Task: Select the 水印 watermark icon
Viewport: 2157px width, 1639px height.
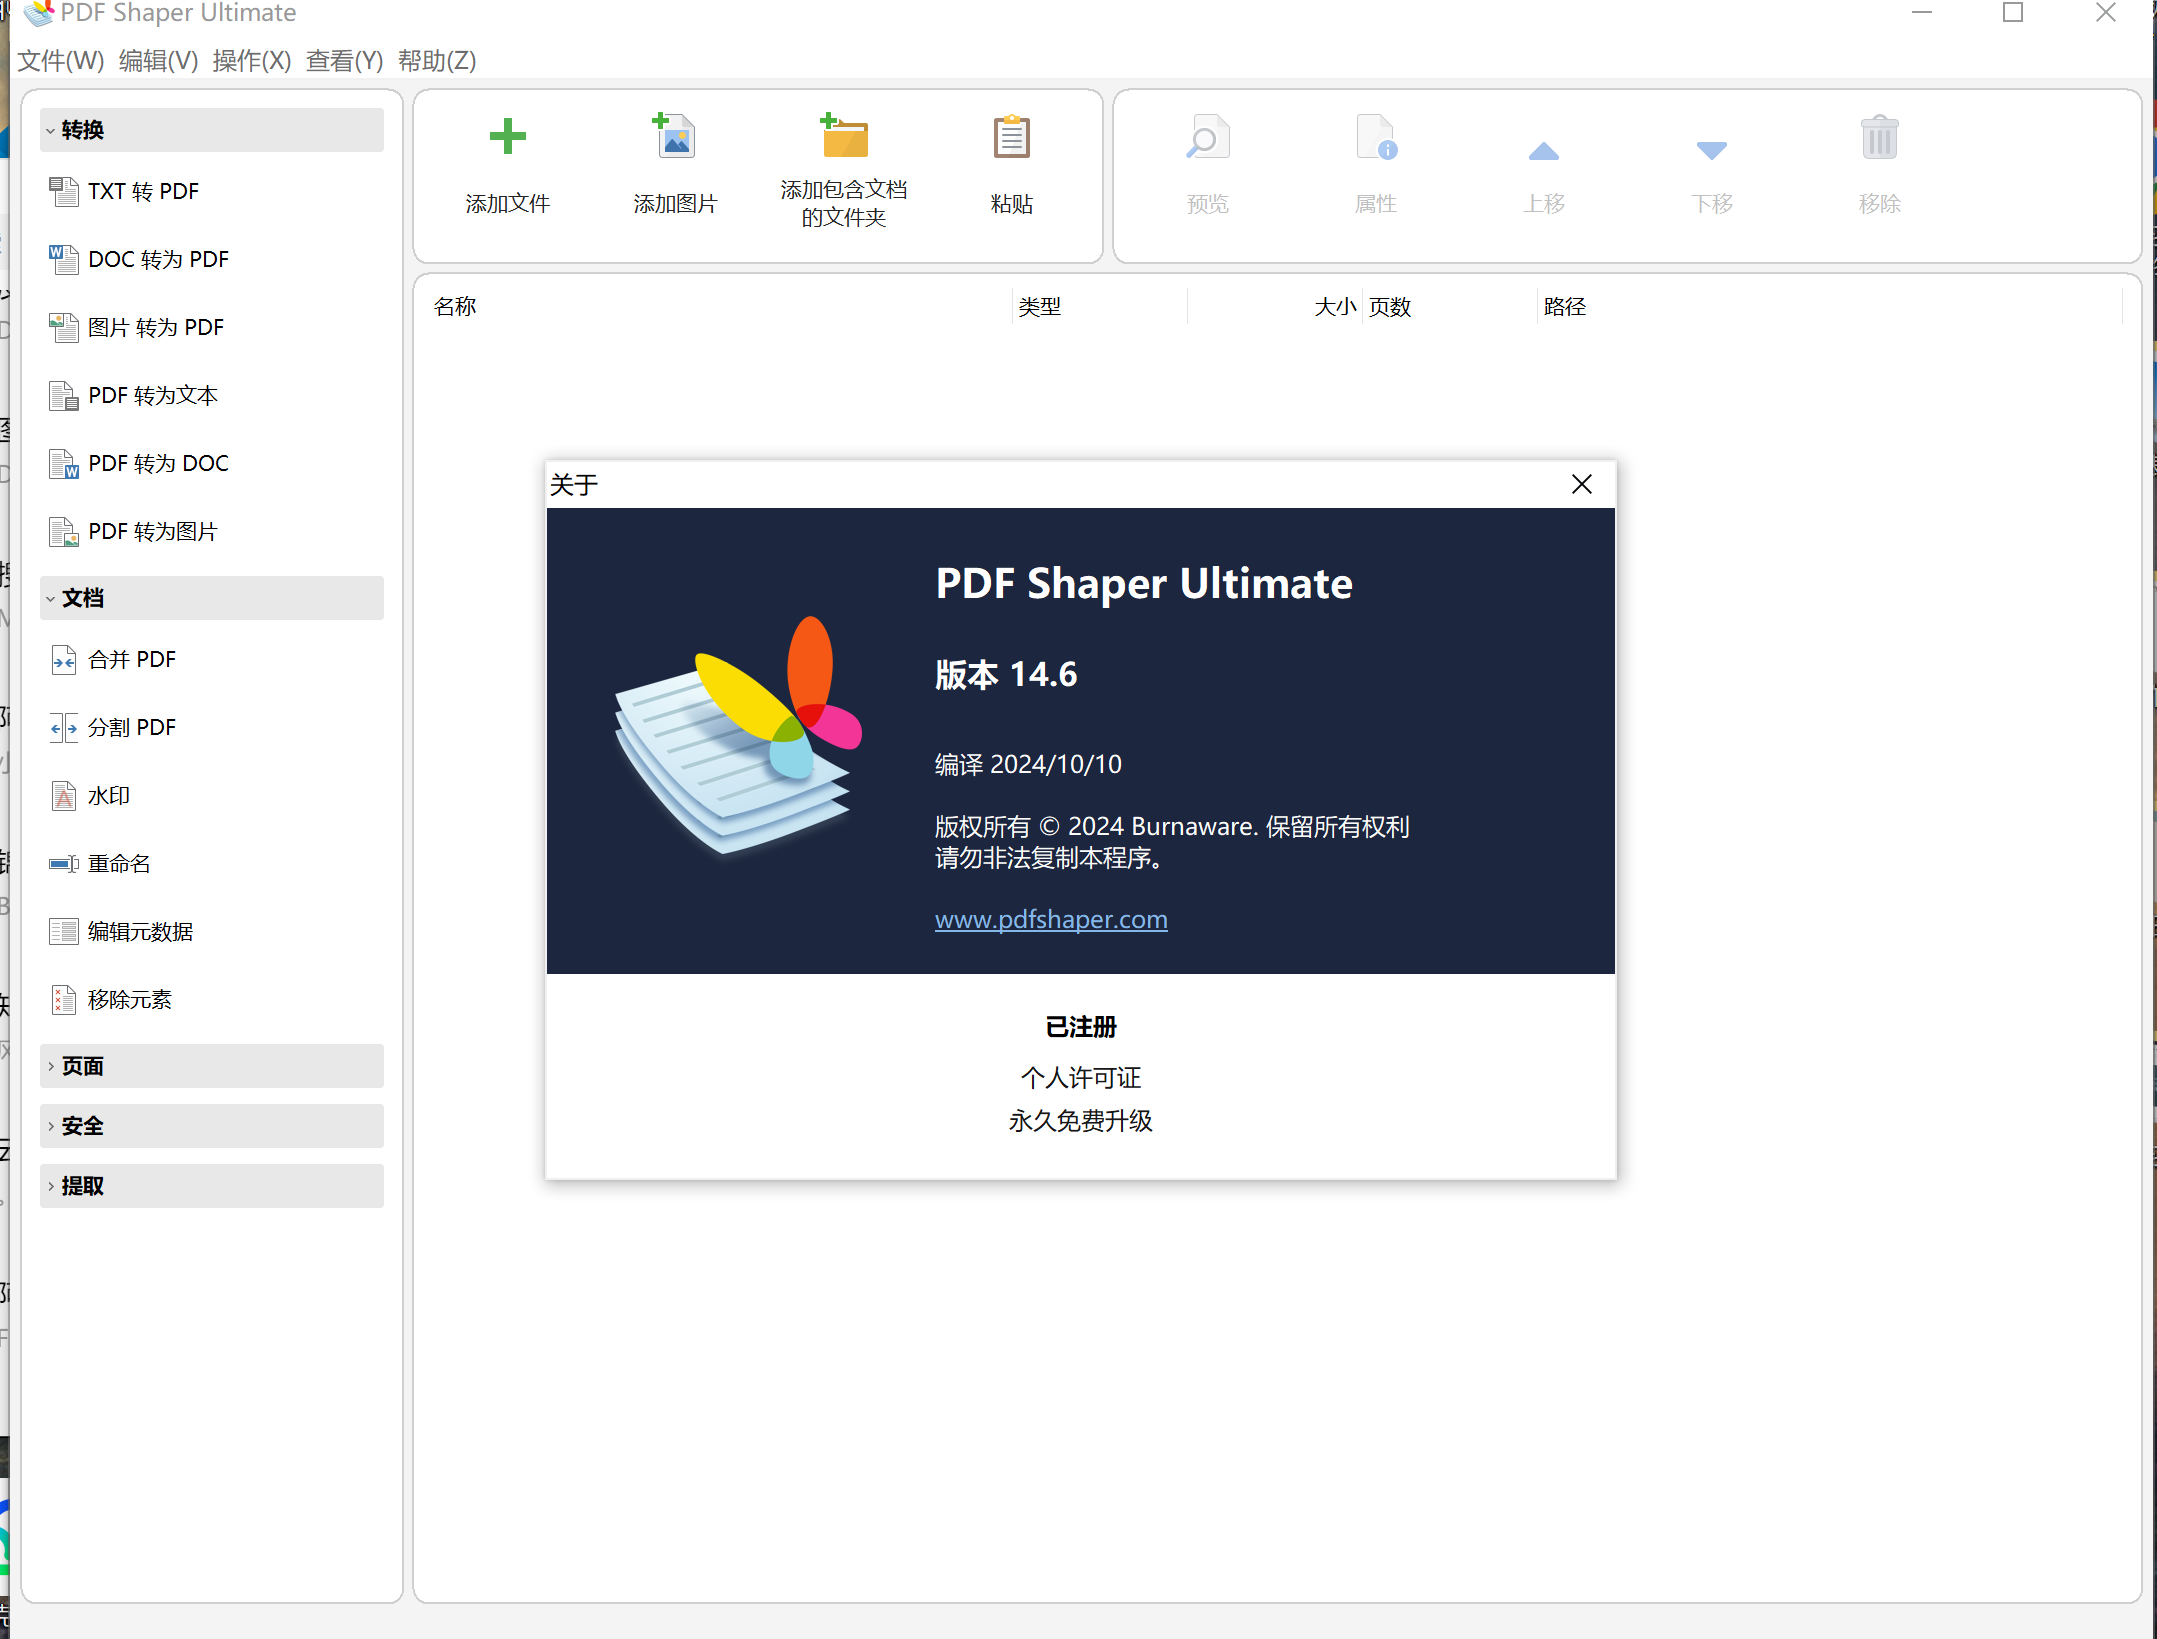Action: point(64,795)
